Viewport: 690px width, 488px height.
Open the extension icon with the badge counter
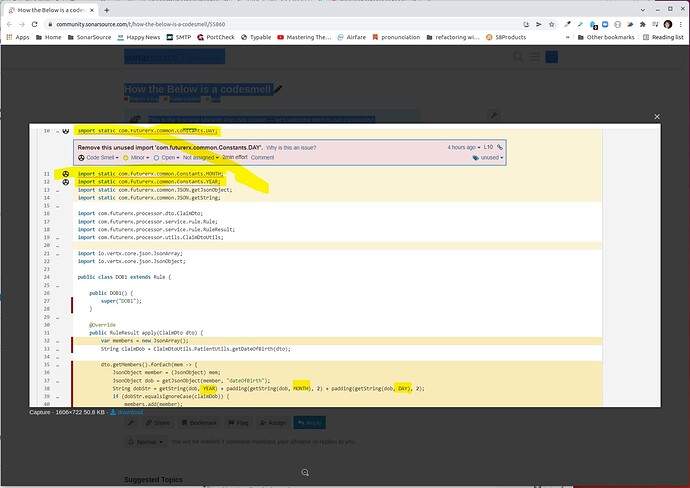pyautogui.click(x=593, y=25)
